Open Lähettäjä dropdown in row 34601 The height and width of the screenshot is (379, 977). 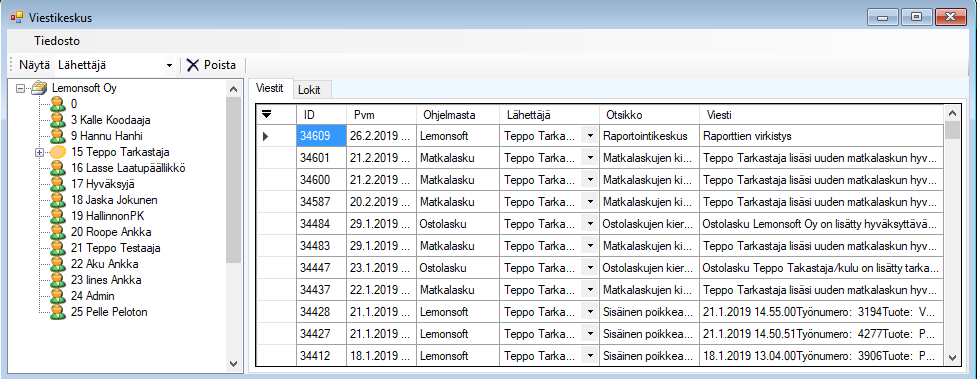589,158
